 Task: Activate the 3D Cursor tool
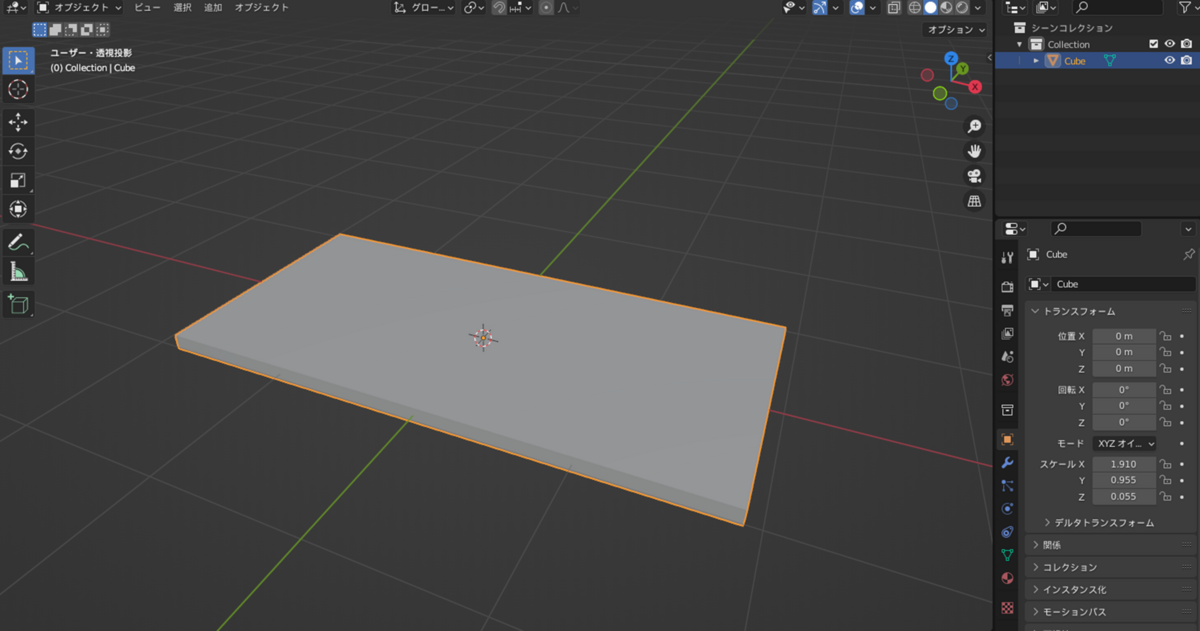pyautogui.click(x=18, y=89)
